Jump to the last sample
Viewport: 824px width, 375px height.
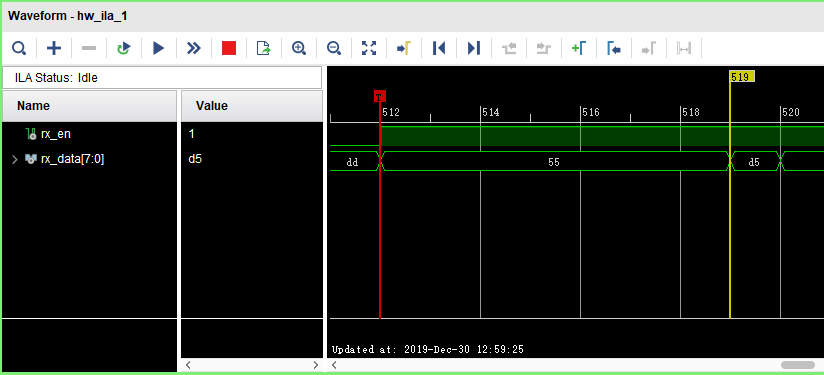(473, 48)
